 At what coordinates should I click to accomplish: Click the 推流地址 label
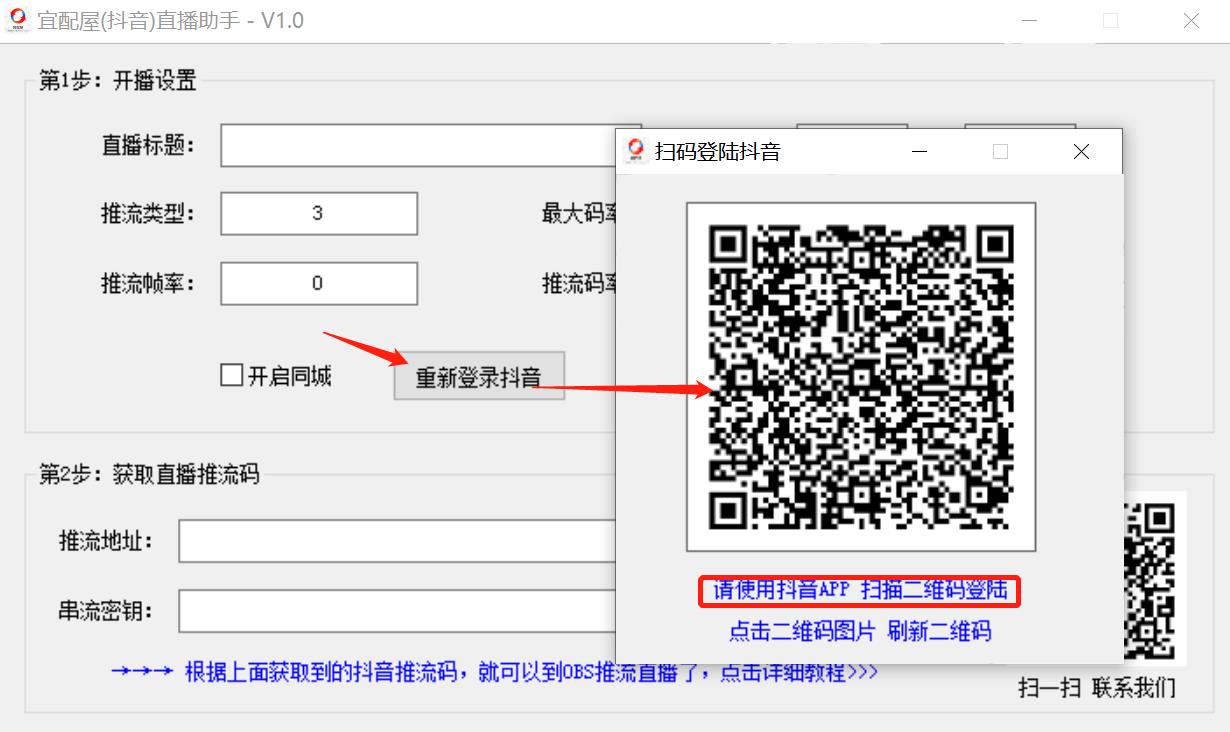pyautogui.click(x=106, y=541)
